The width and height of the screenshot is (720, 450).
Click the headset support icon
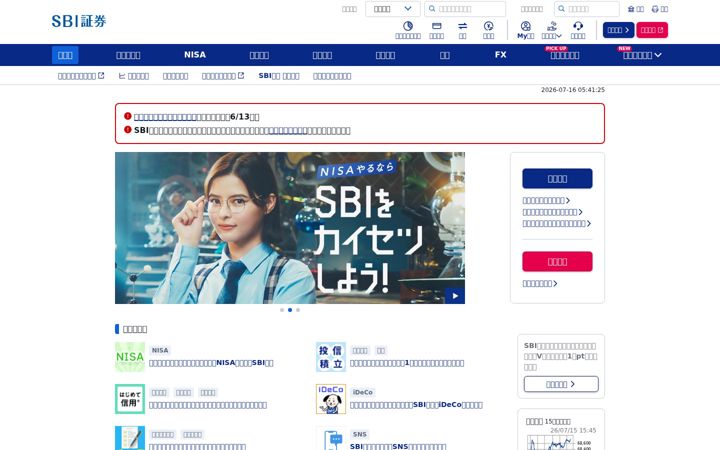pyautogui.click(x=578, y=26)
